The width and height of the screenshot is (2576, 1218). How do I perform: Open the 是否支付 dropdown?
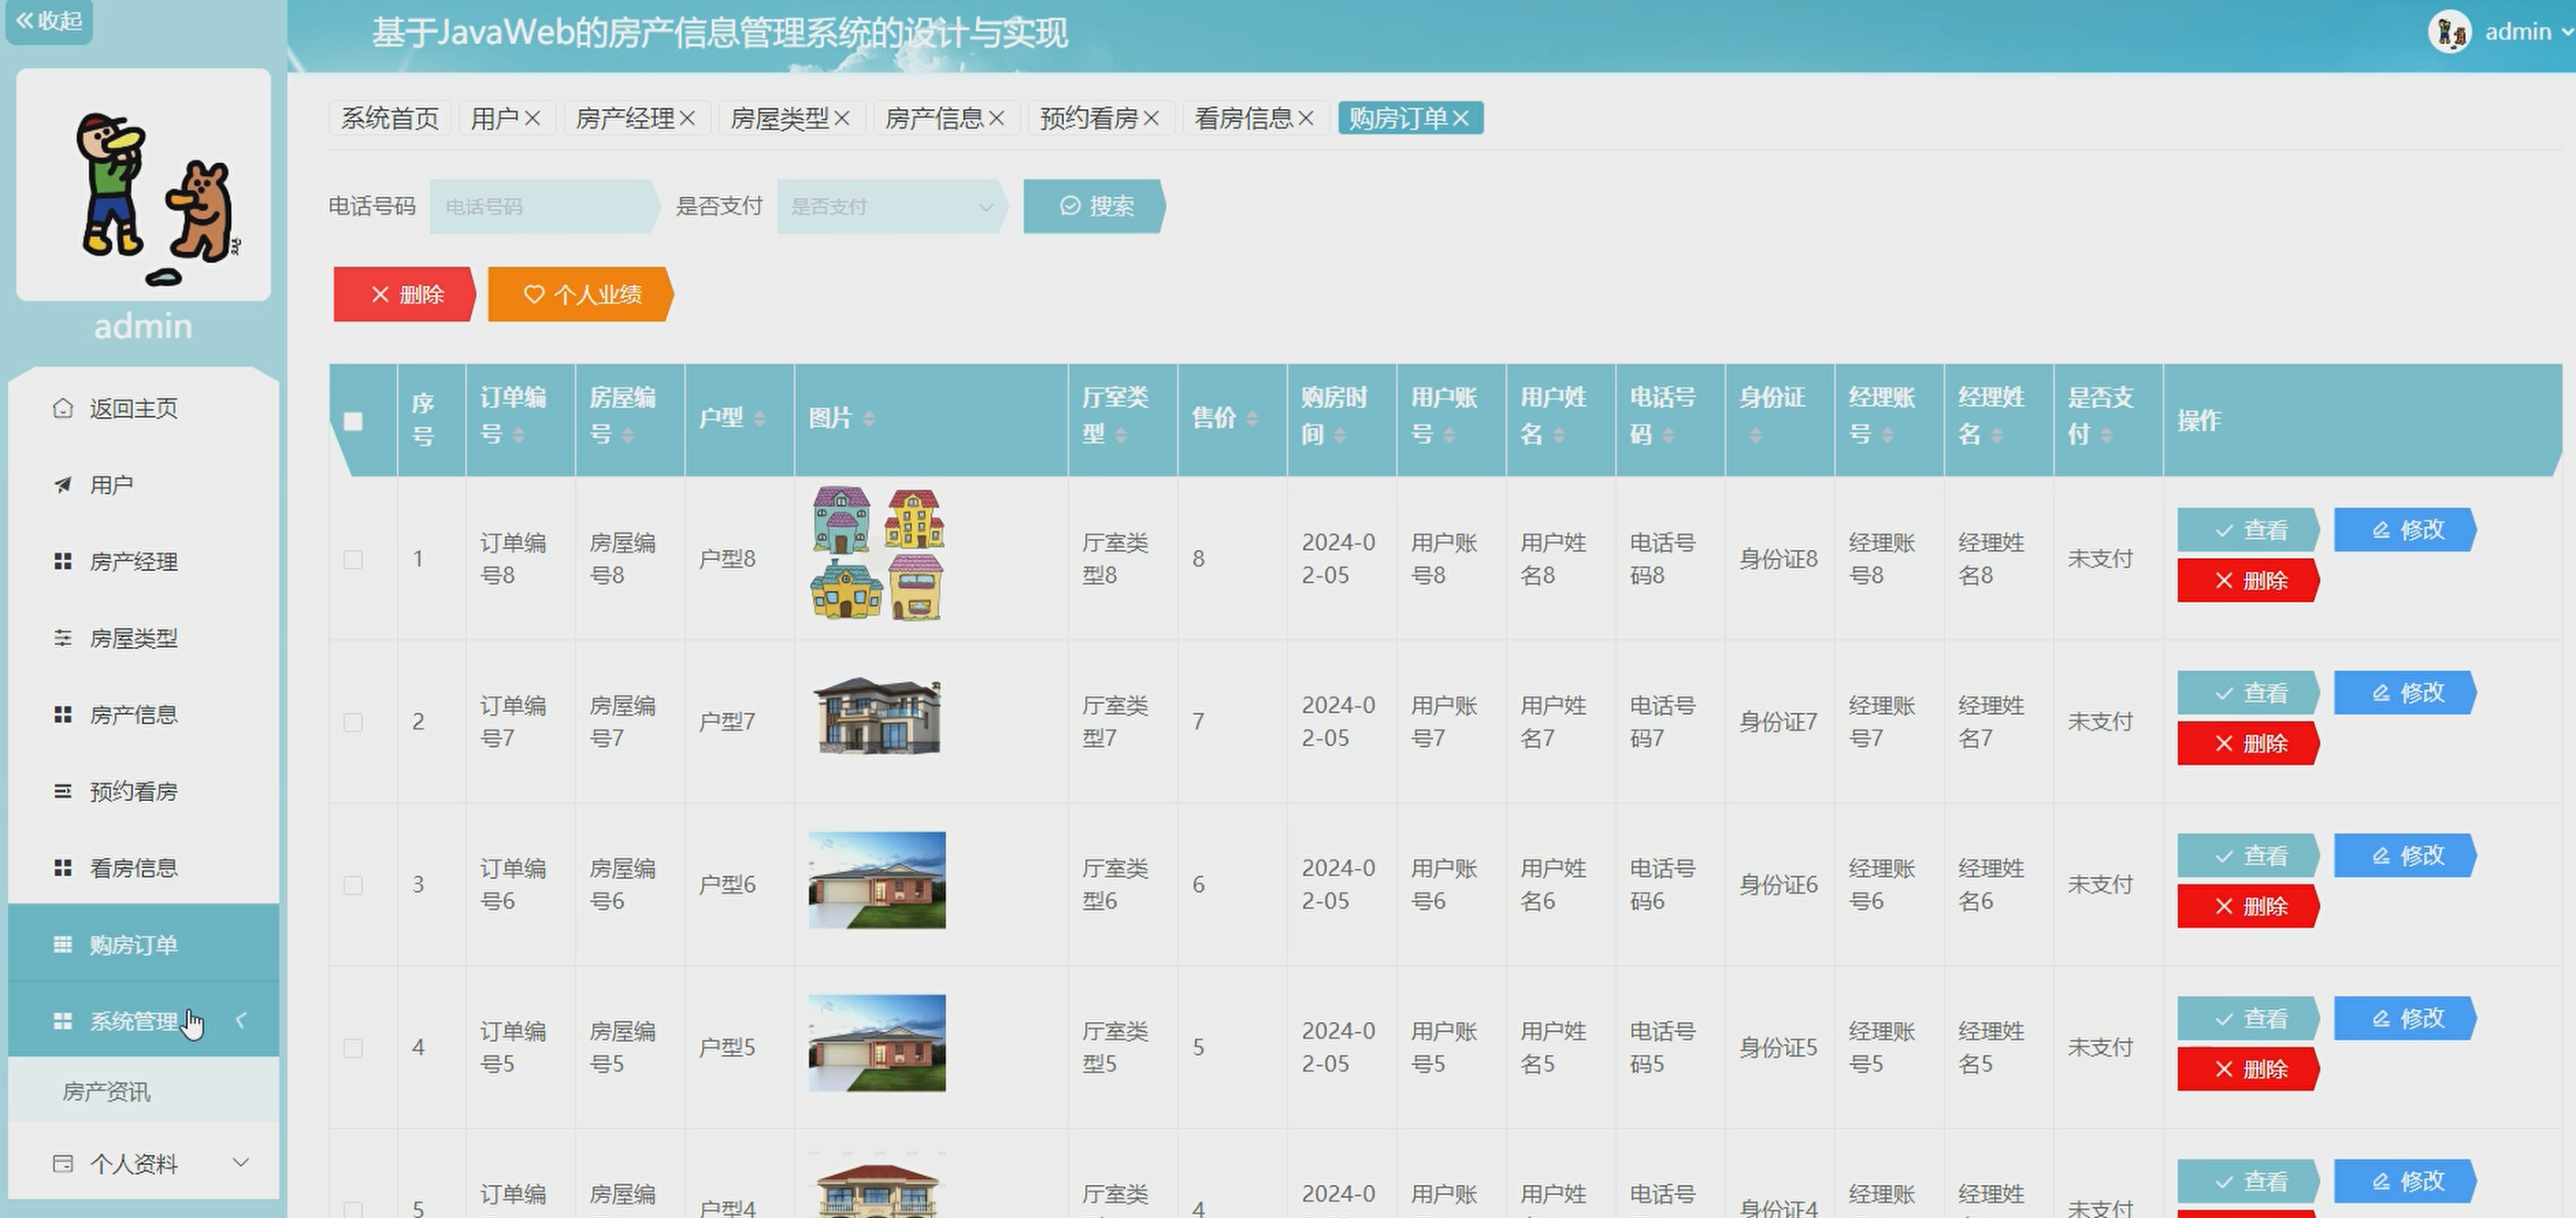tap(892, 206)
